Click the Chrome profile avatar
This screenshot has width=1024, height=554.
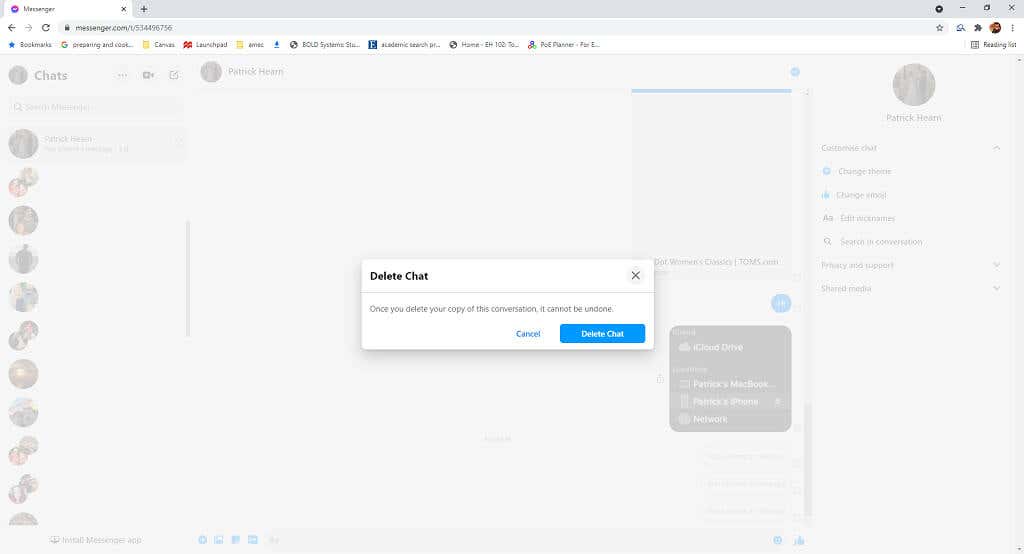995,28
